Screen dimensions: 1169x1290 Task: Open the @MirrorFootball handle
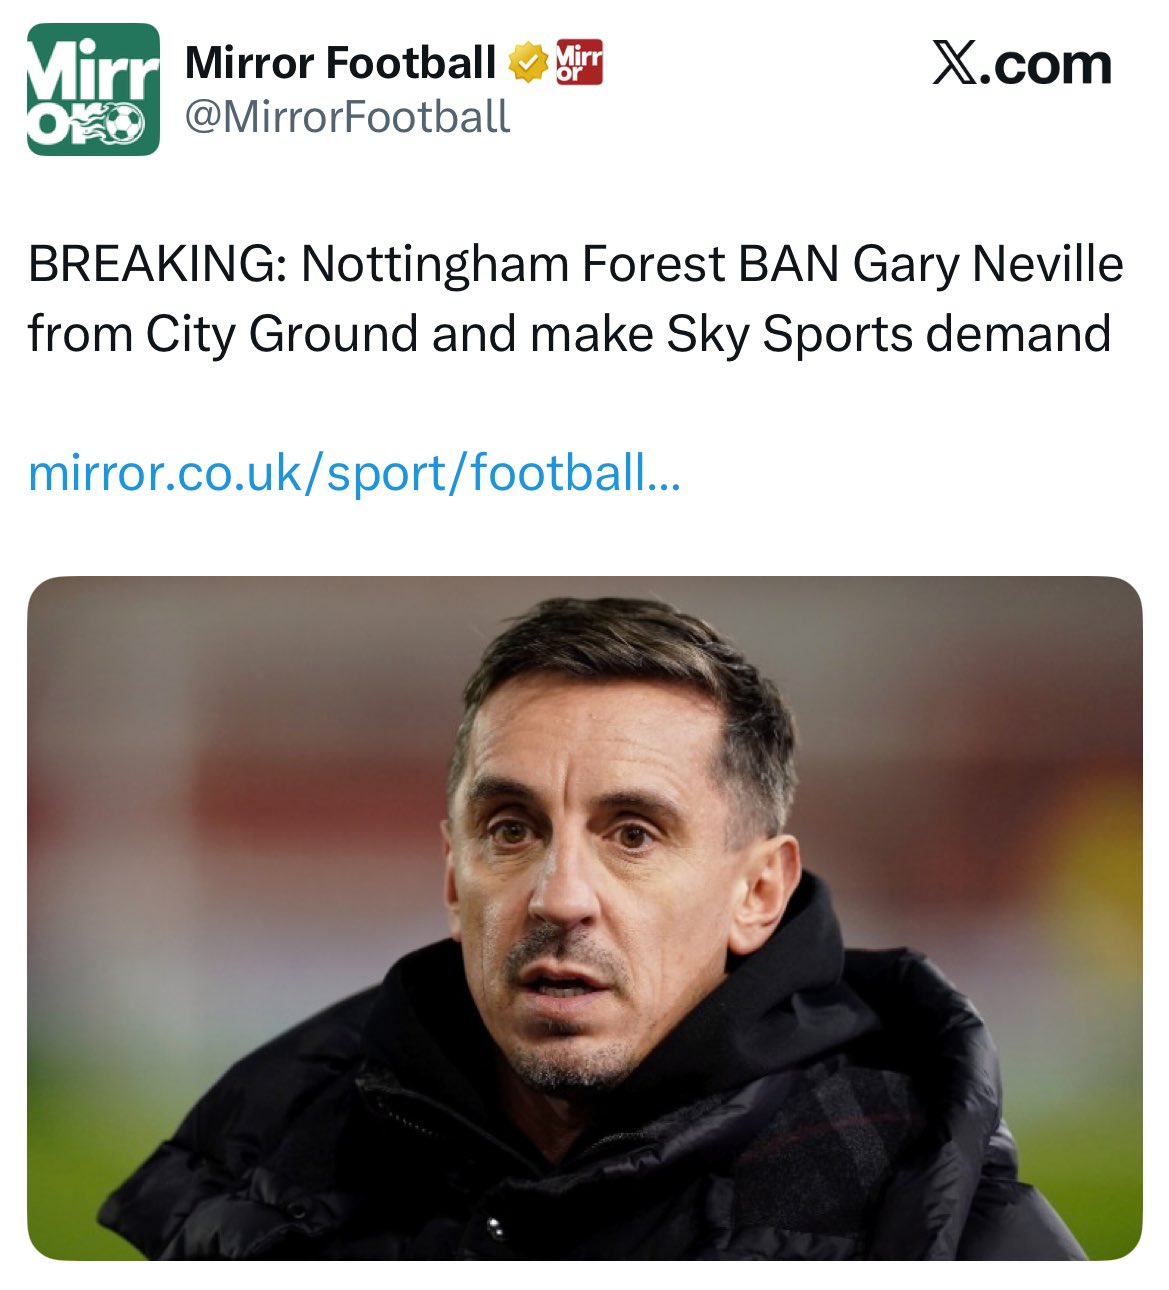347,117
